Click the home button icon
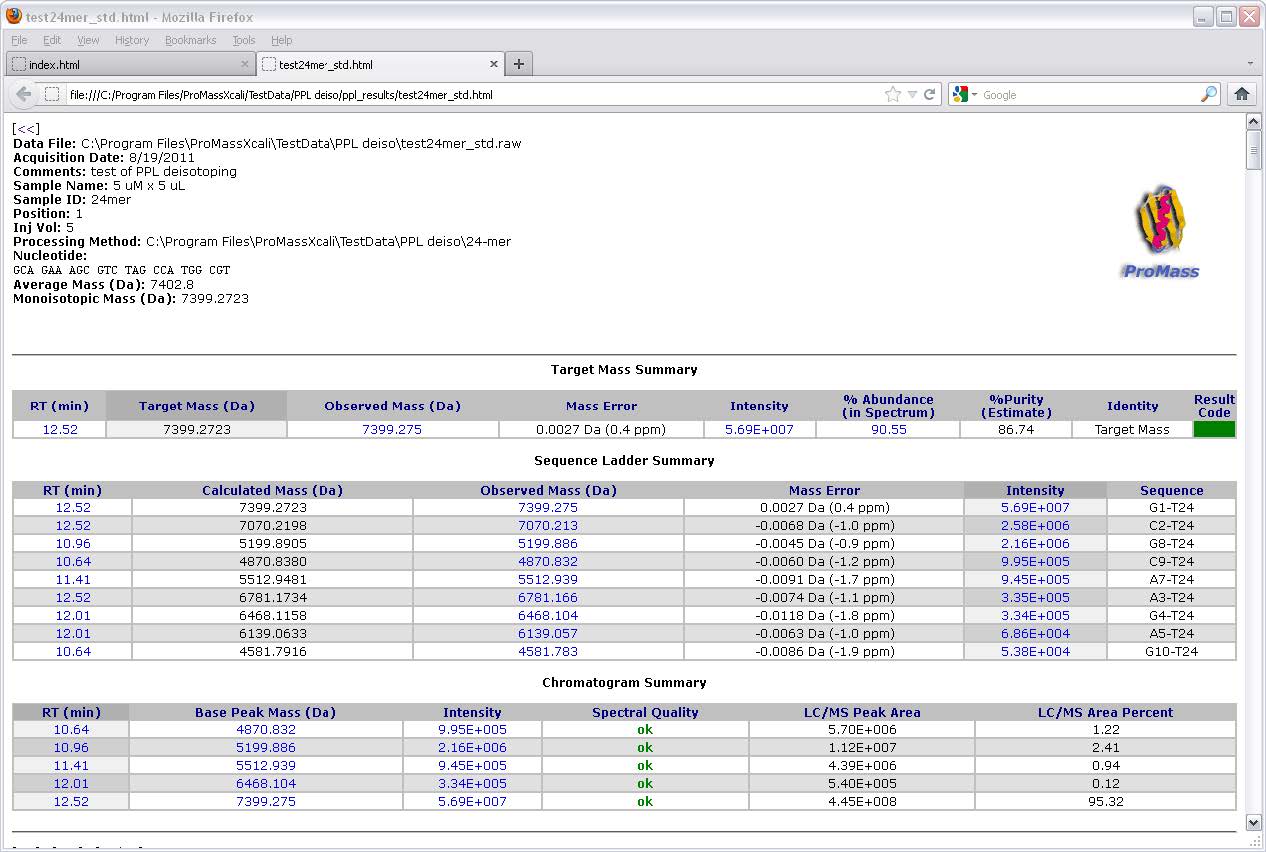The width and height of the screenshot is (1266, 852). pos(1242,94)
